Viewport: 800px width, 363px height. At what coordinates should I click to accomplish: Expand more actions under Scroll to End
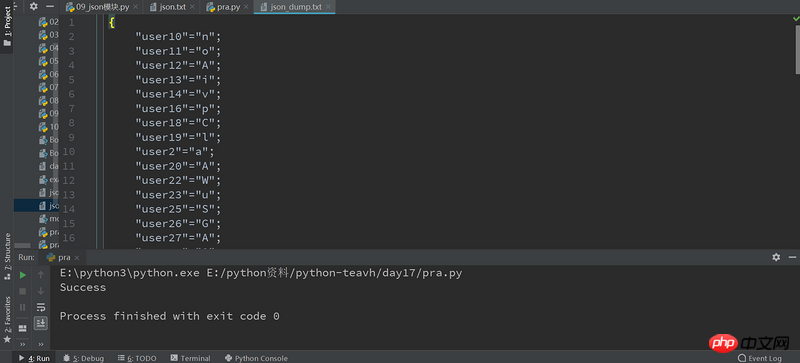(41, 344)
